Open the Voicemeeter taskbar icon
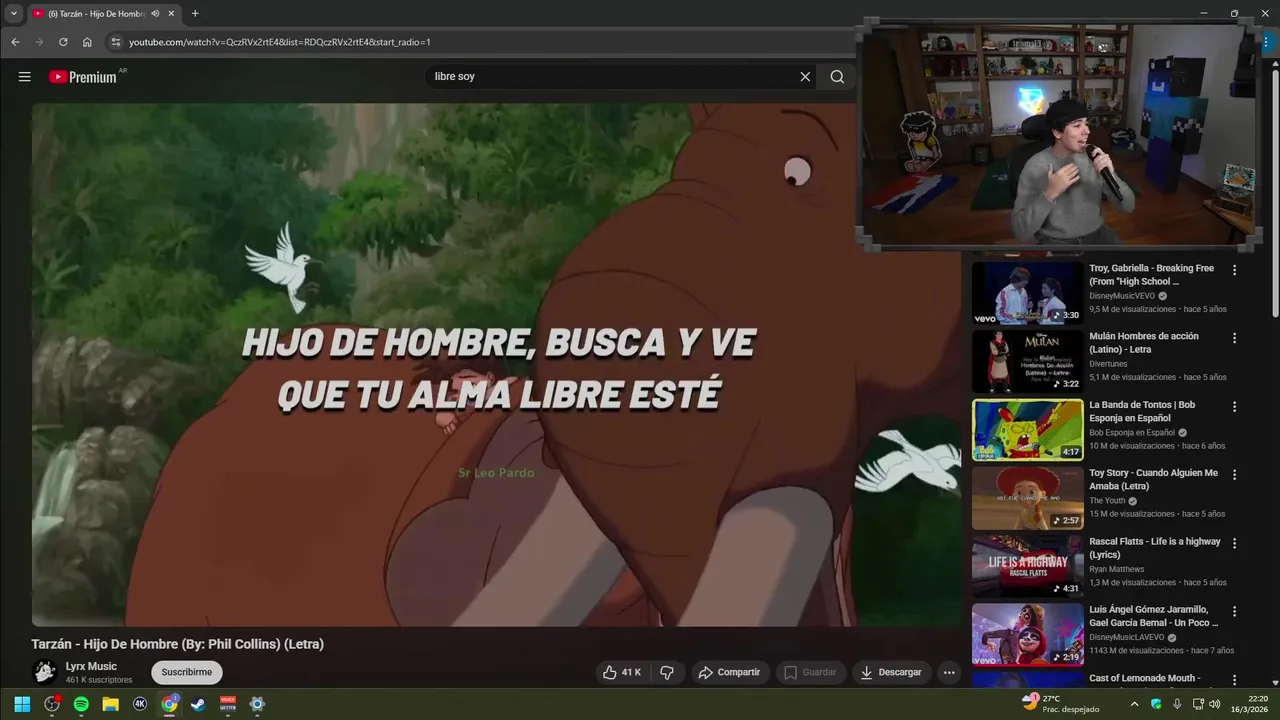The width and height of the screenshot is (1280, 720). pos(228,704)
